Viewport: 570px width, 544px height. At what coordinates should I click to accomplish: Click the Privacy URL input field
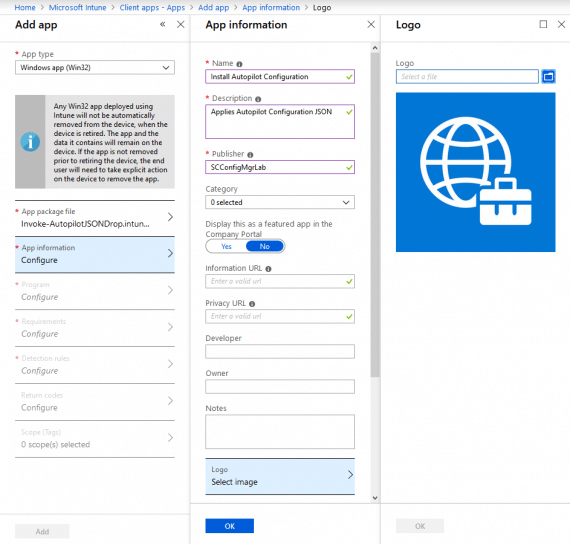point(280,316)
